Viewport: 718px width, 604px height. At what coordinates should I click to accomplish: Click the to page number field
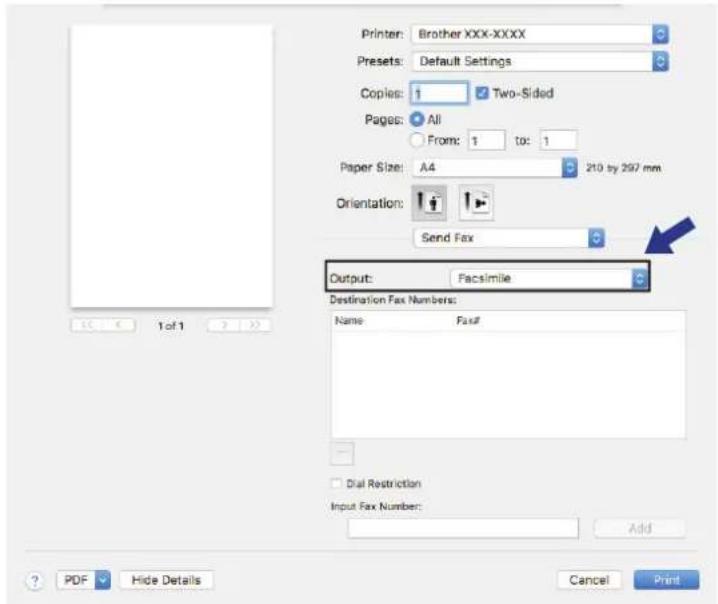(558, 140)
